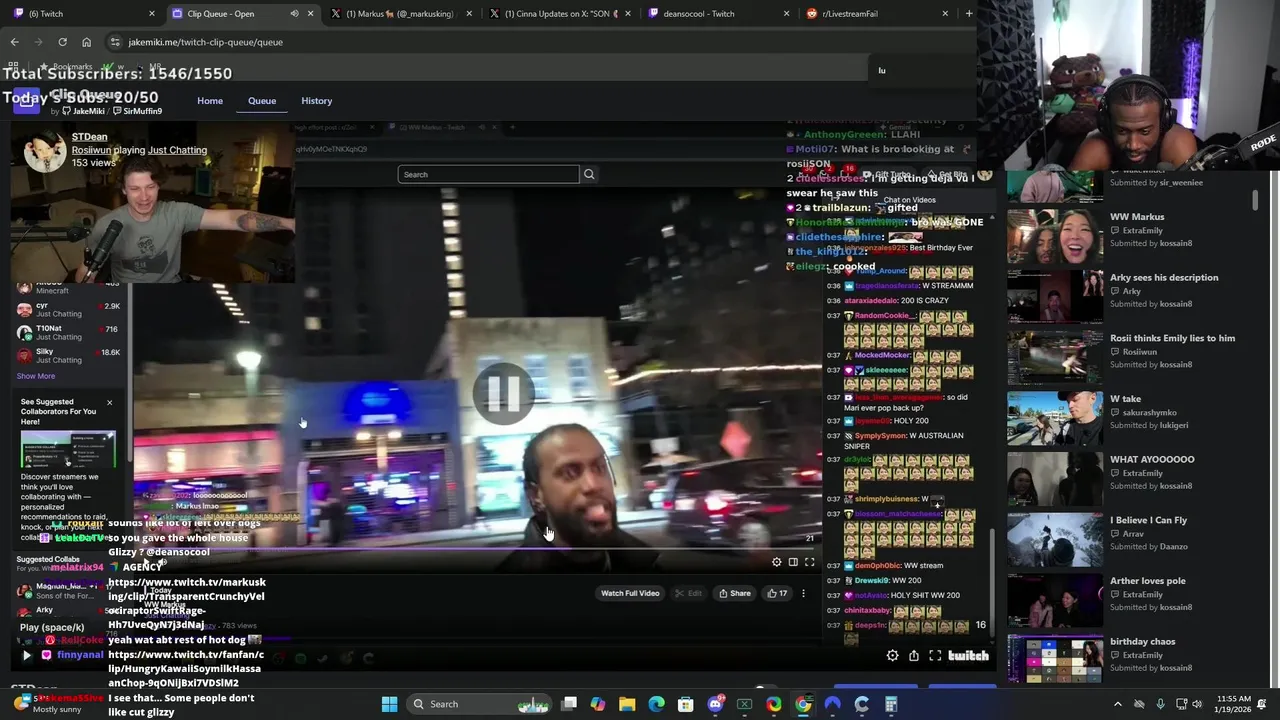The height and width of the screenshot is (720, 1280).
Task: Click the Search text field
Action: click(488, 174)
